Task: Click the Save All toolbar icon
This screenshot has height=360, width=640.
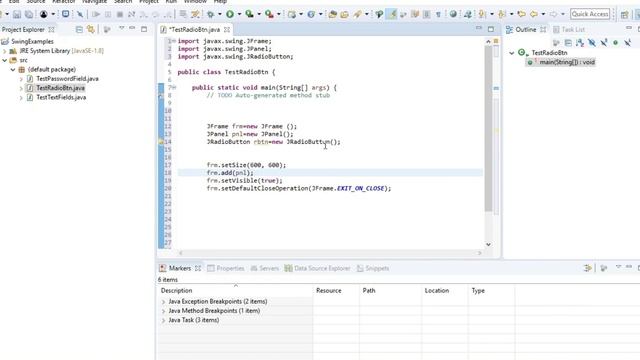Action: click(29, 14)
